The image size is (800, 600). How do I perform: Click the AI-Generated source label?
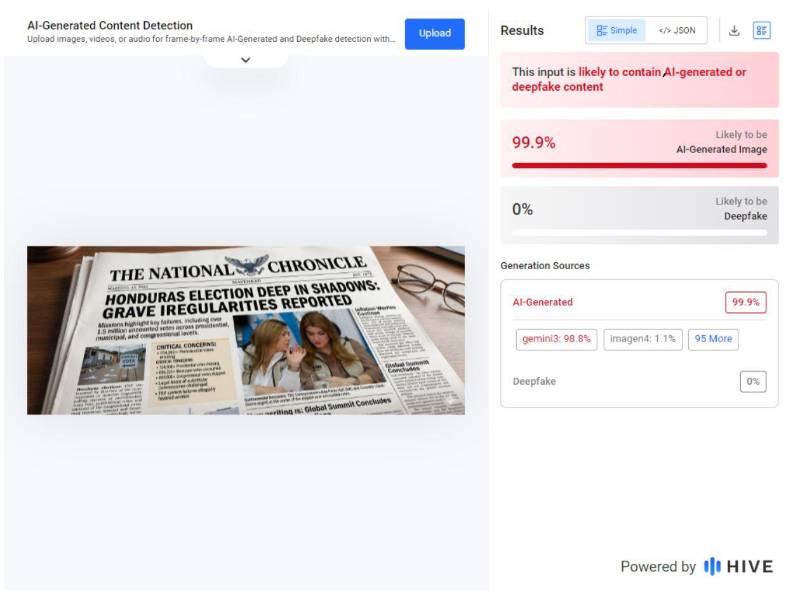[x=542, y=302]
